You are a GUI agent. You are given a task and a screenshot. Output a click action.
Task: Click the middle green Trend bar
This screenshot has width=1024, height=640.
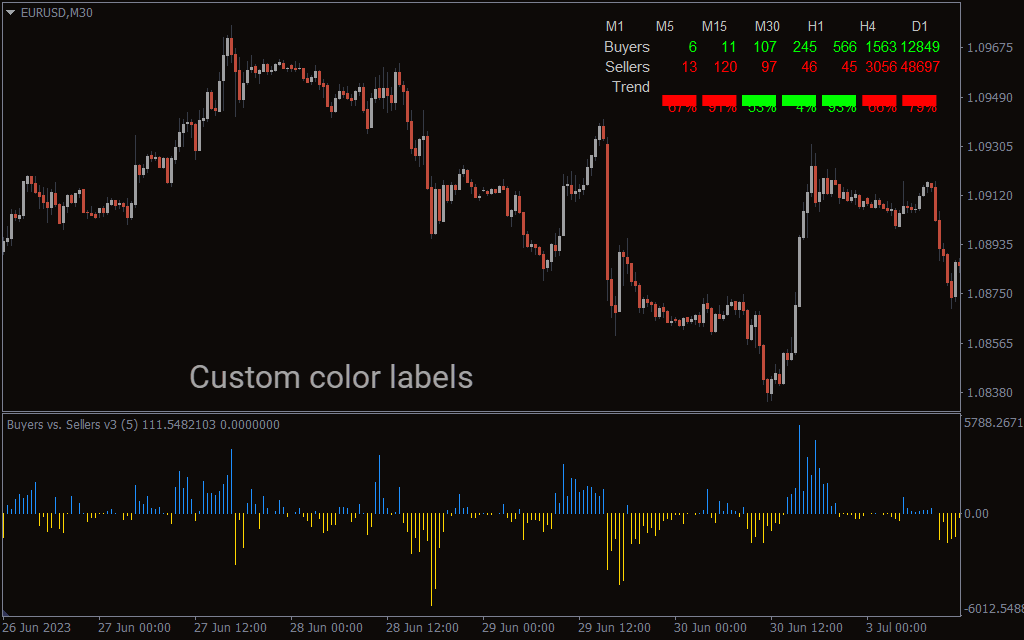[799, 100]
